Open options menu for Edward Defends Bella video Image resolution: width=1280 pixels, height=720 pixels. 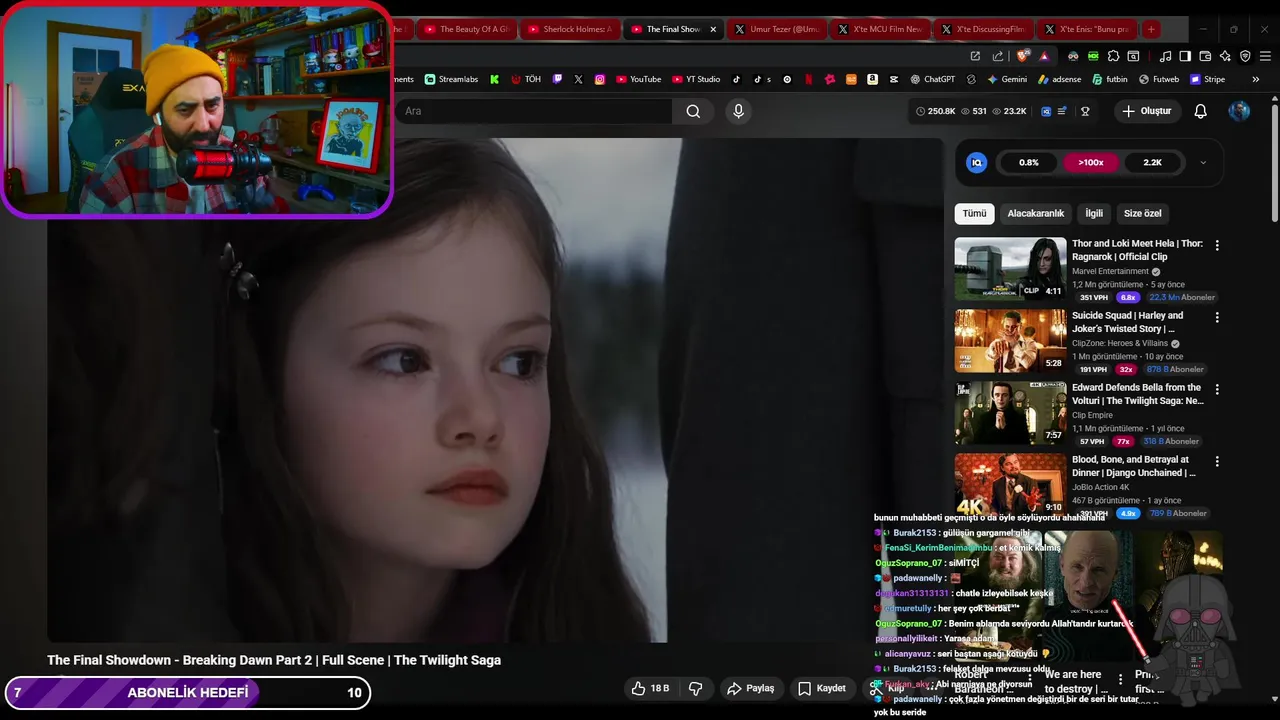pyautogui.click(x=1217, y=389)
